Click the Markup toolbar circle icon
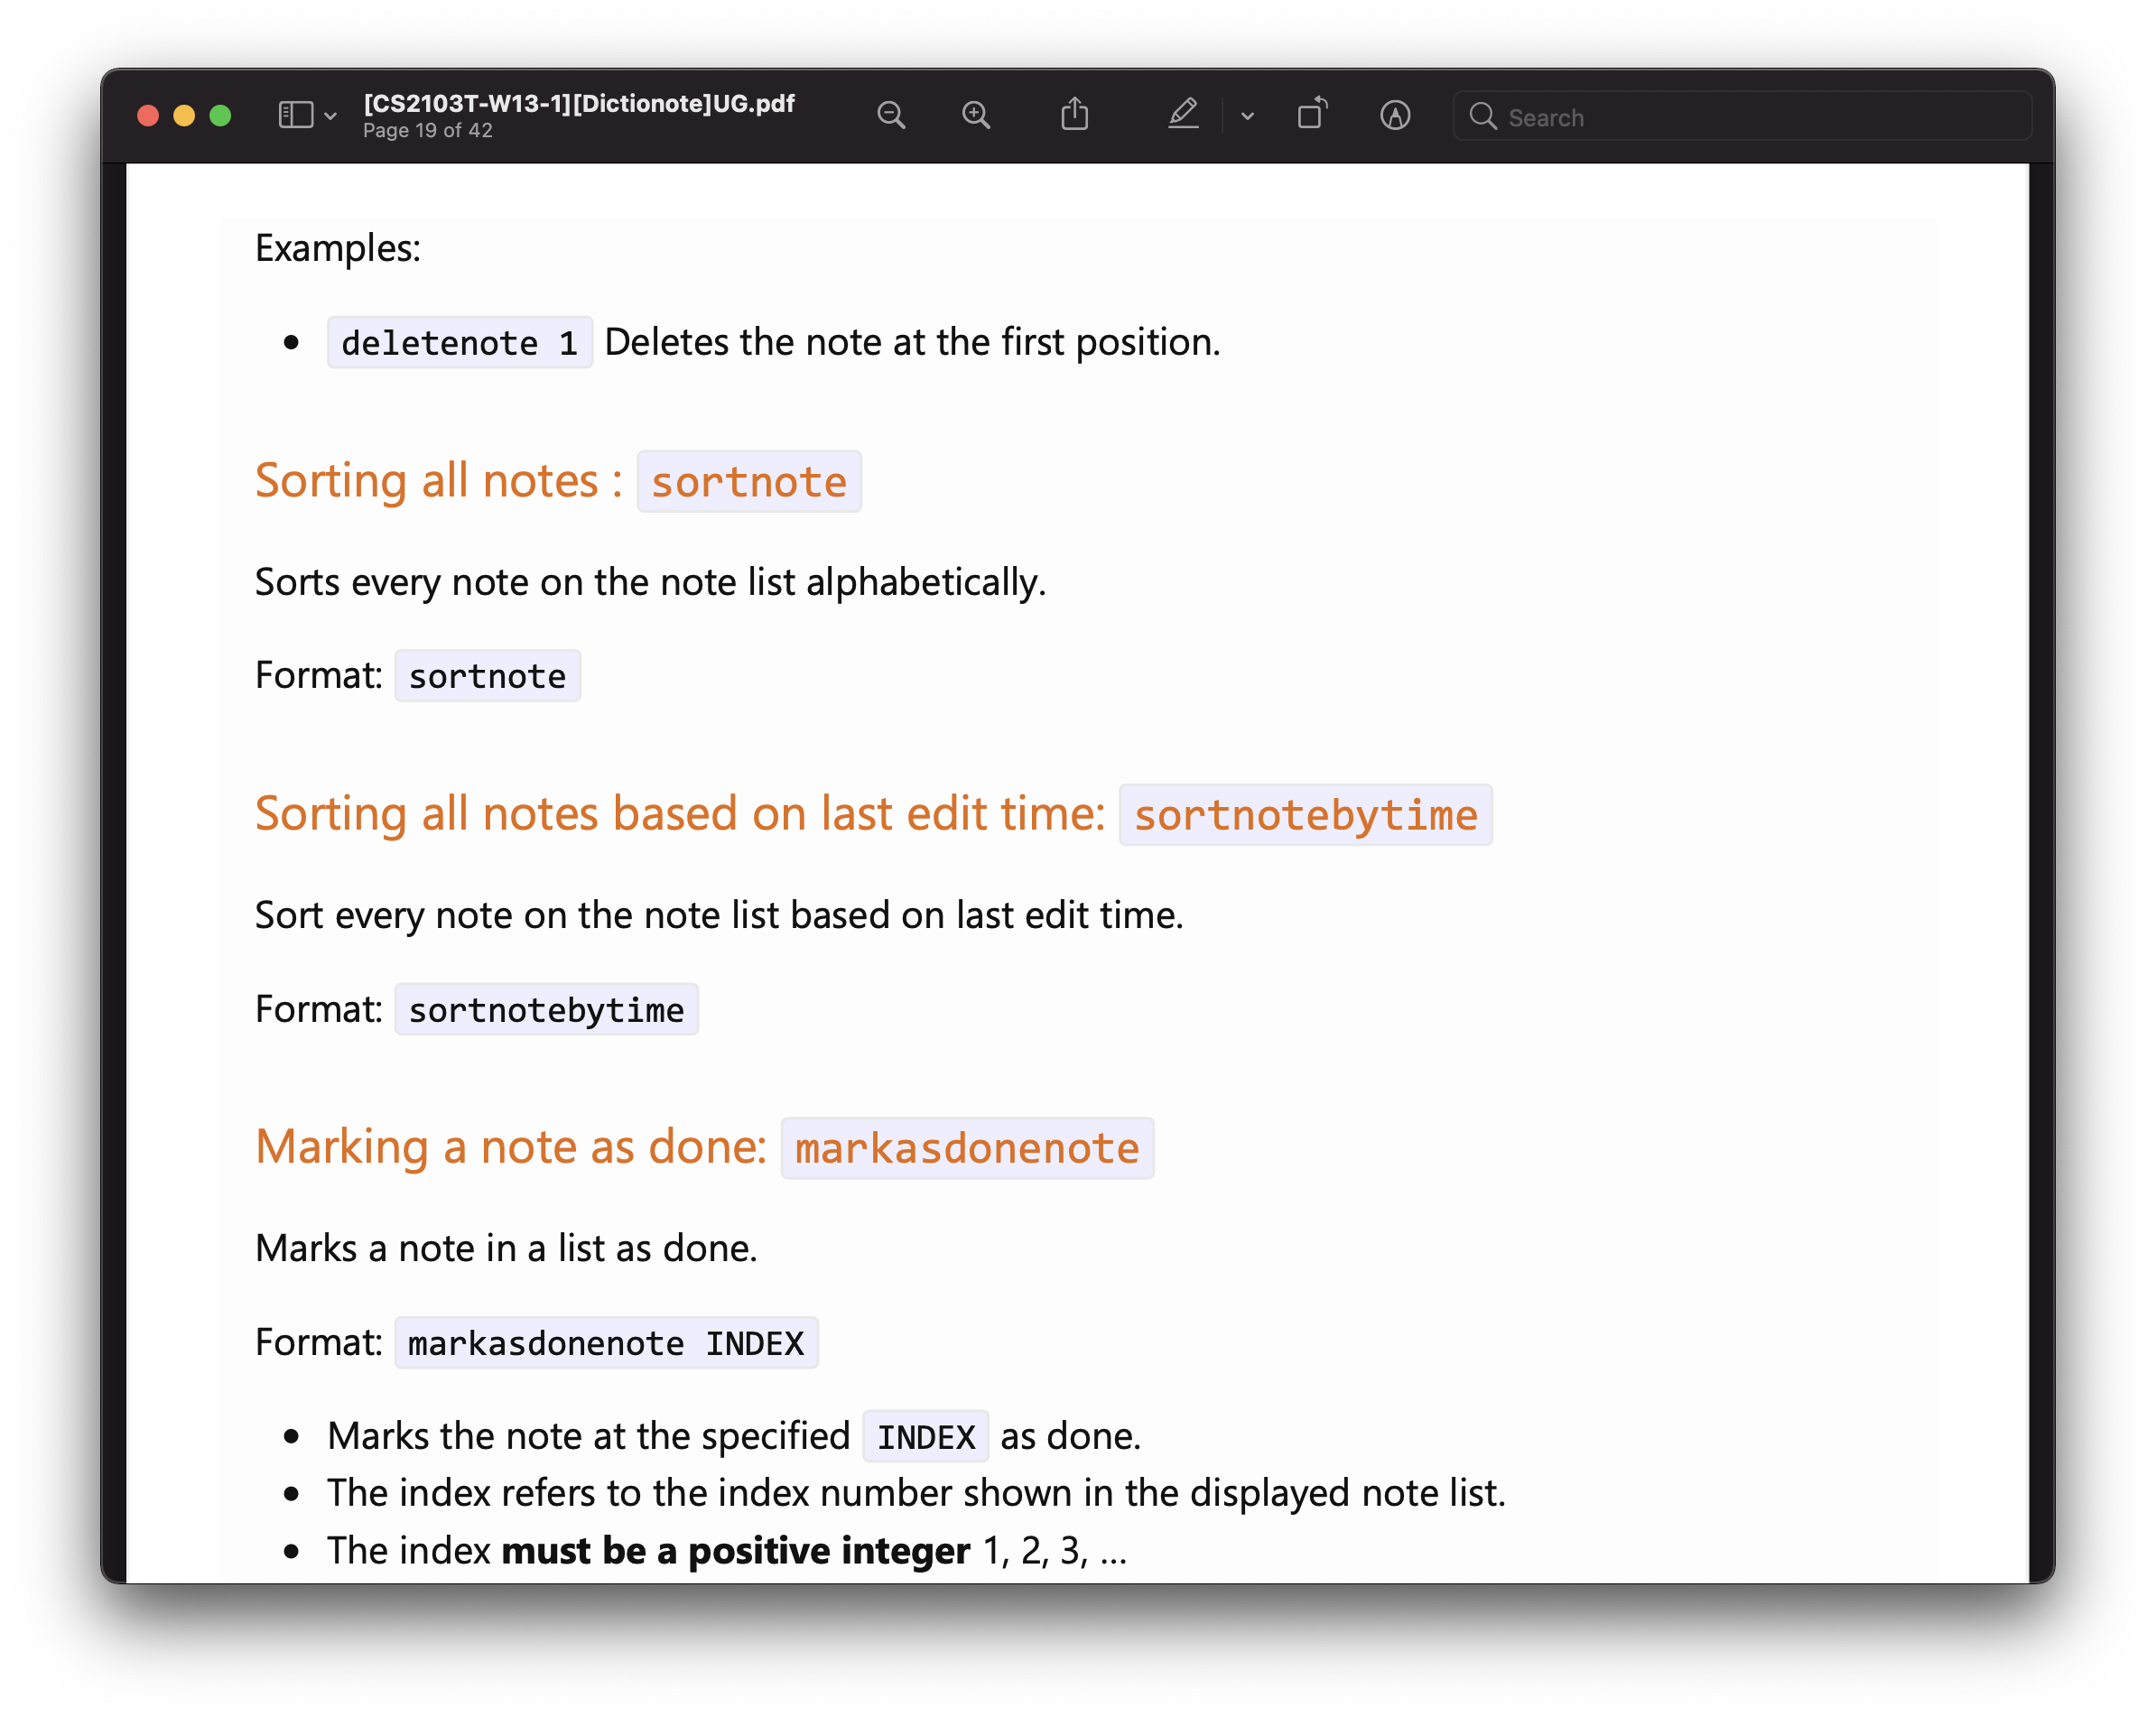Viewport: 2156px width, 1717px height. coord(1395,116)
